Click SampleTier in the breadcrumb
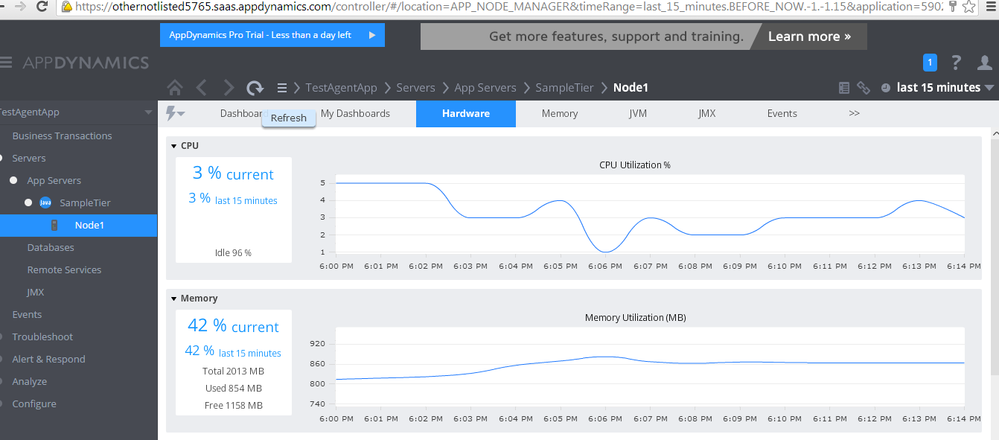999x440 pixels. pyautogui.click(x=564, y=88)
